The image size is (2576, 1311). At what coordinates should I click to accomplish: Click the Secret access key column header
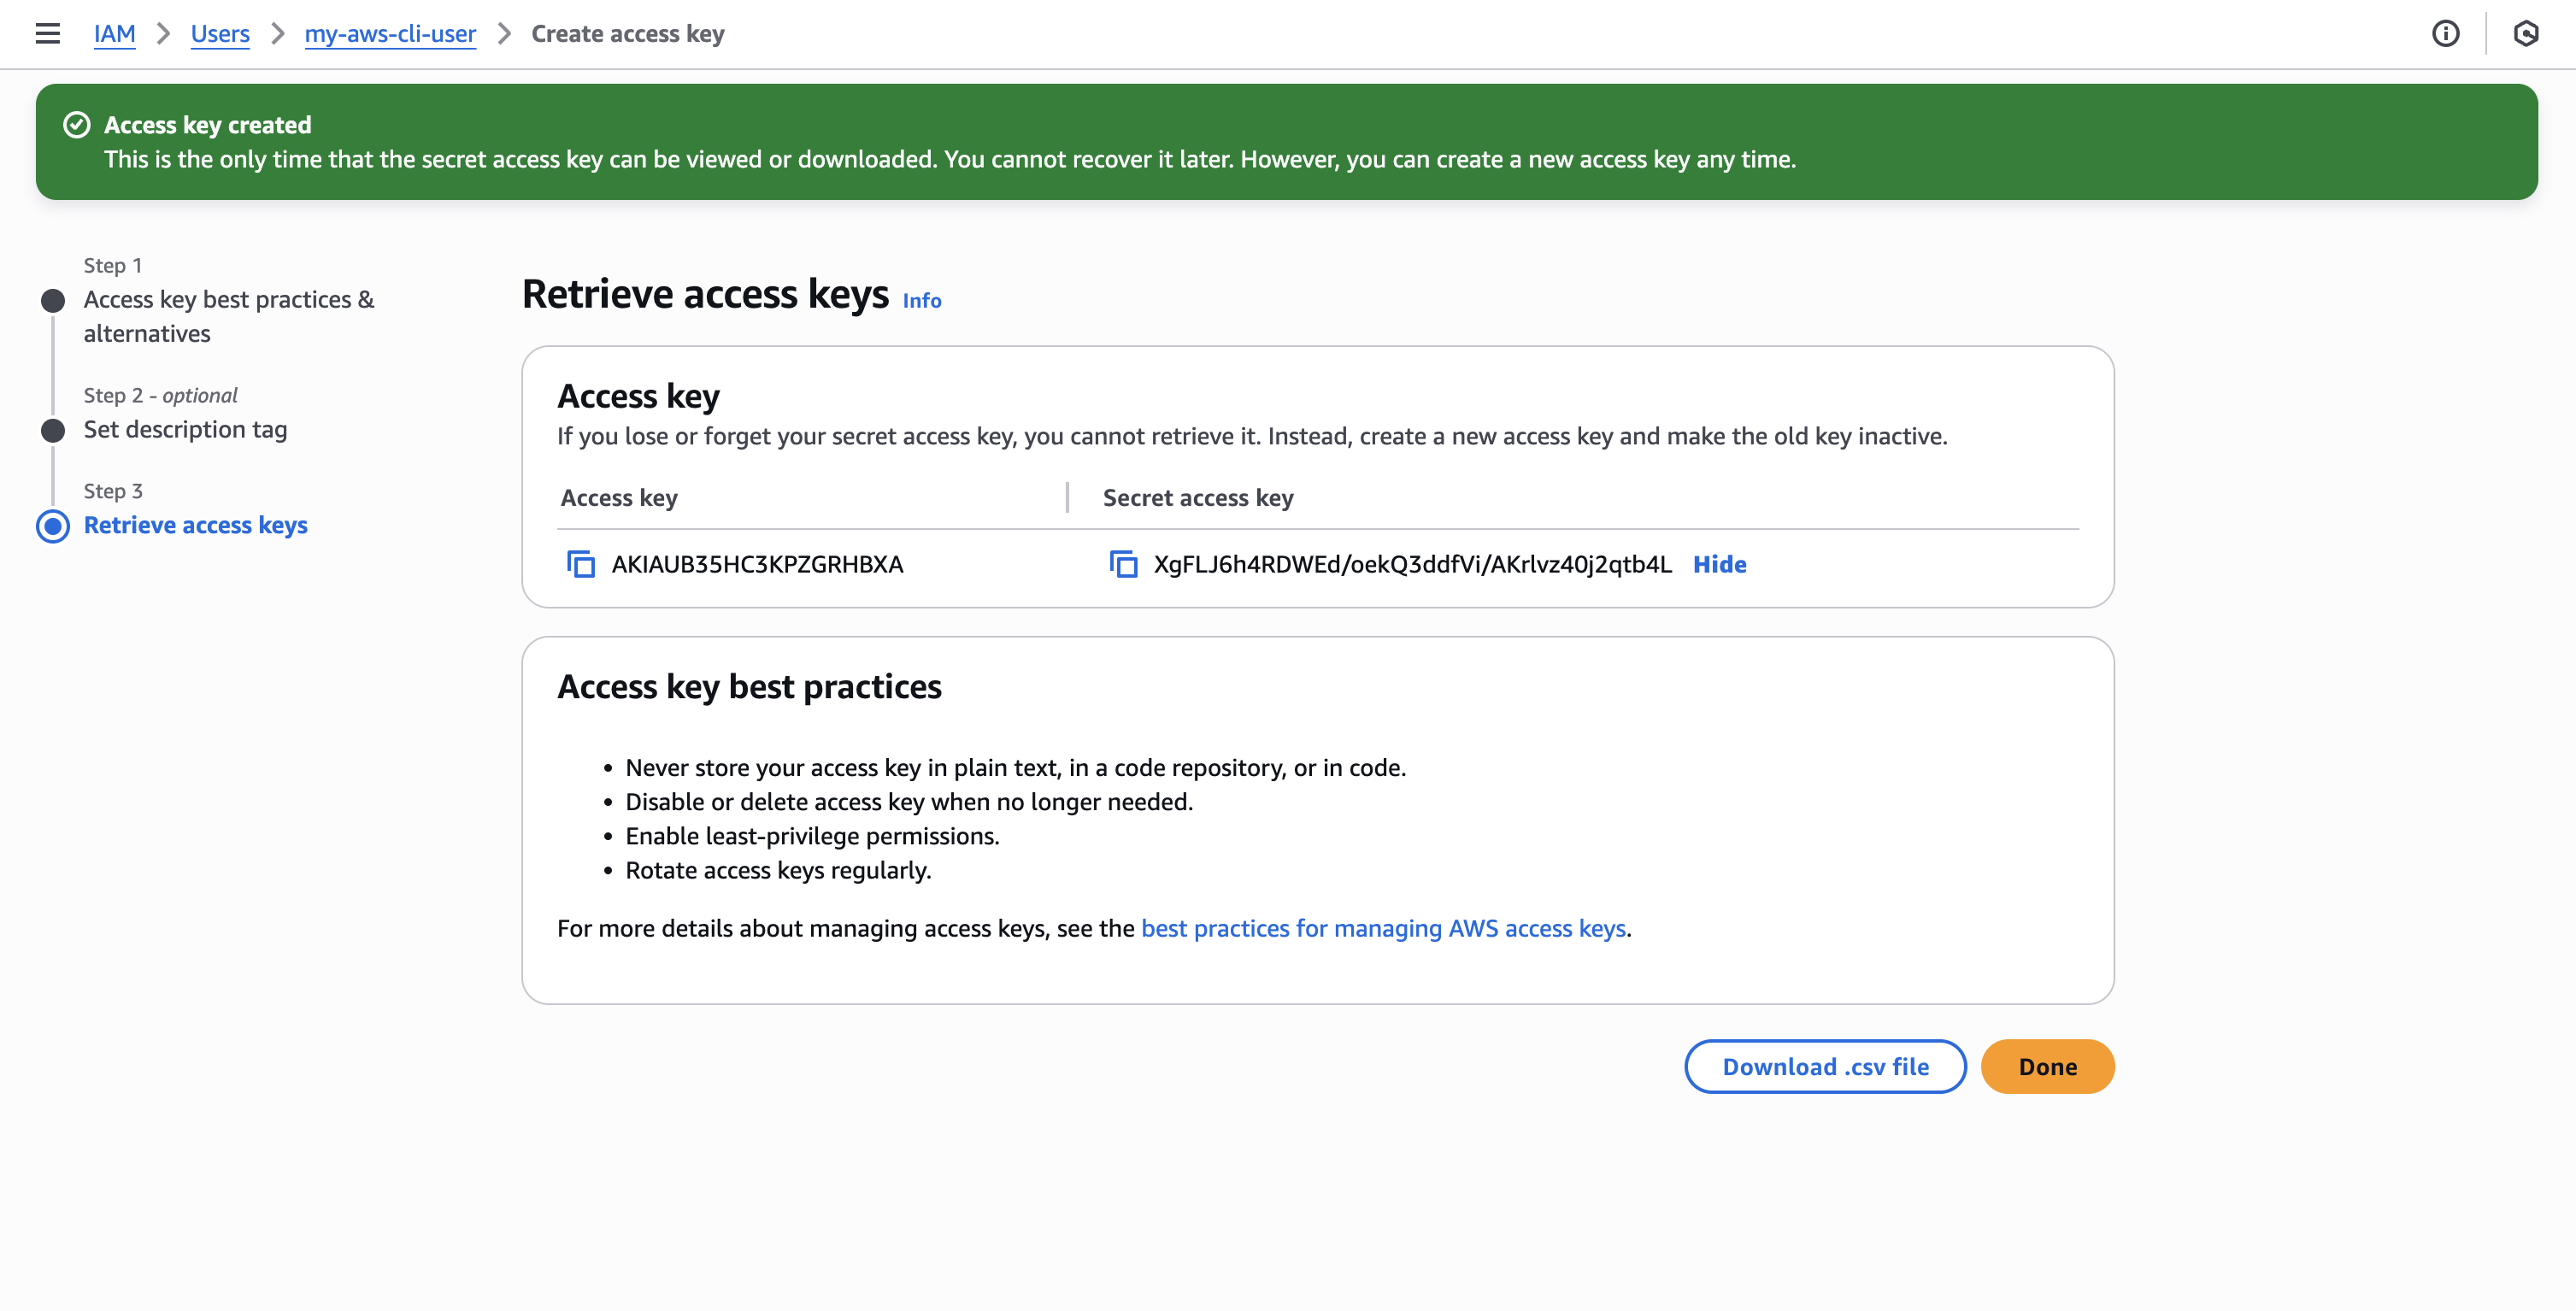tap(1198, 497)
